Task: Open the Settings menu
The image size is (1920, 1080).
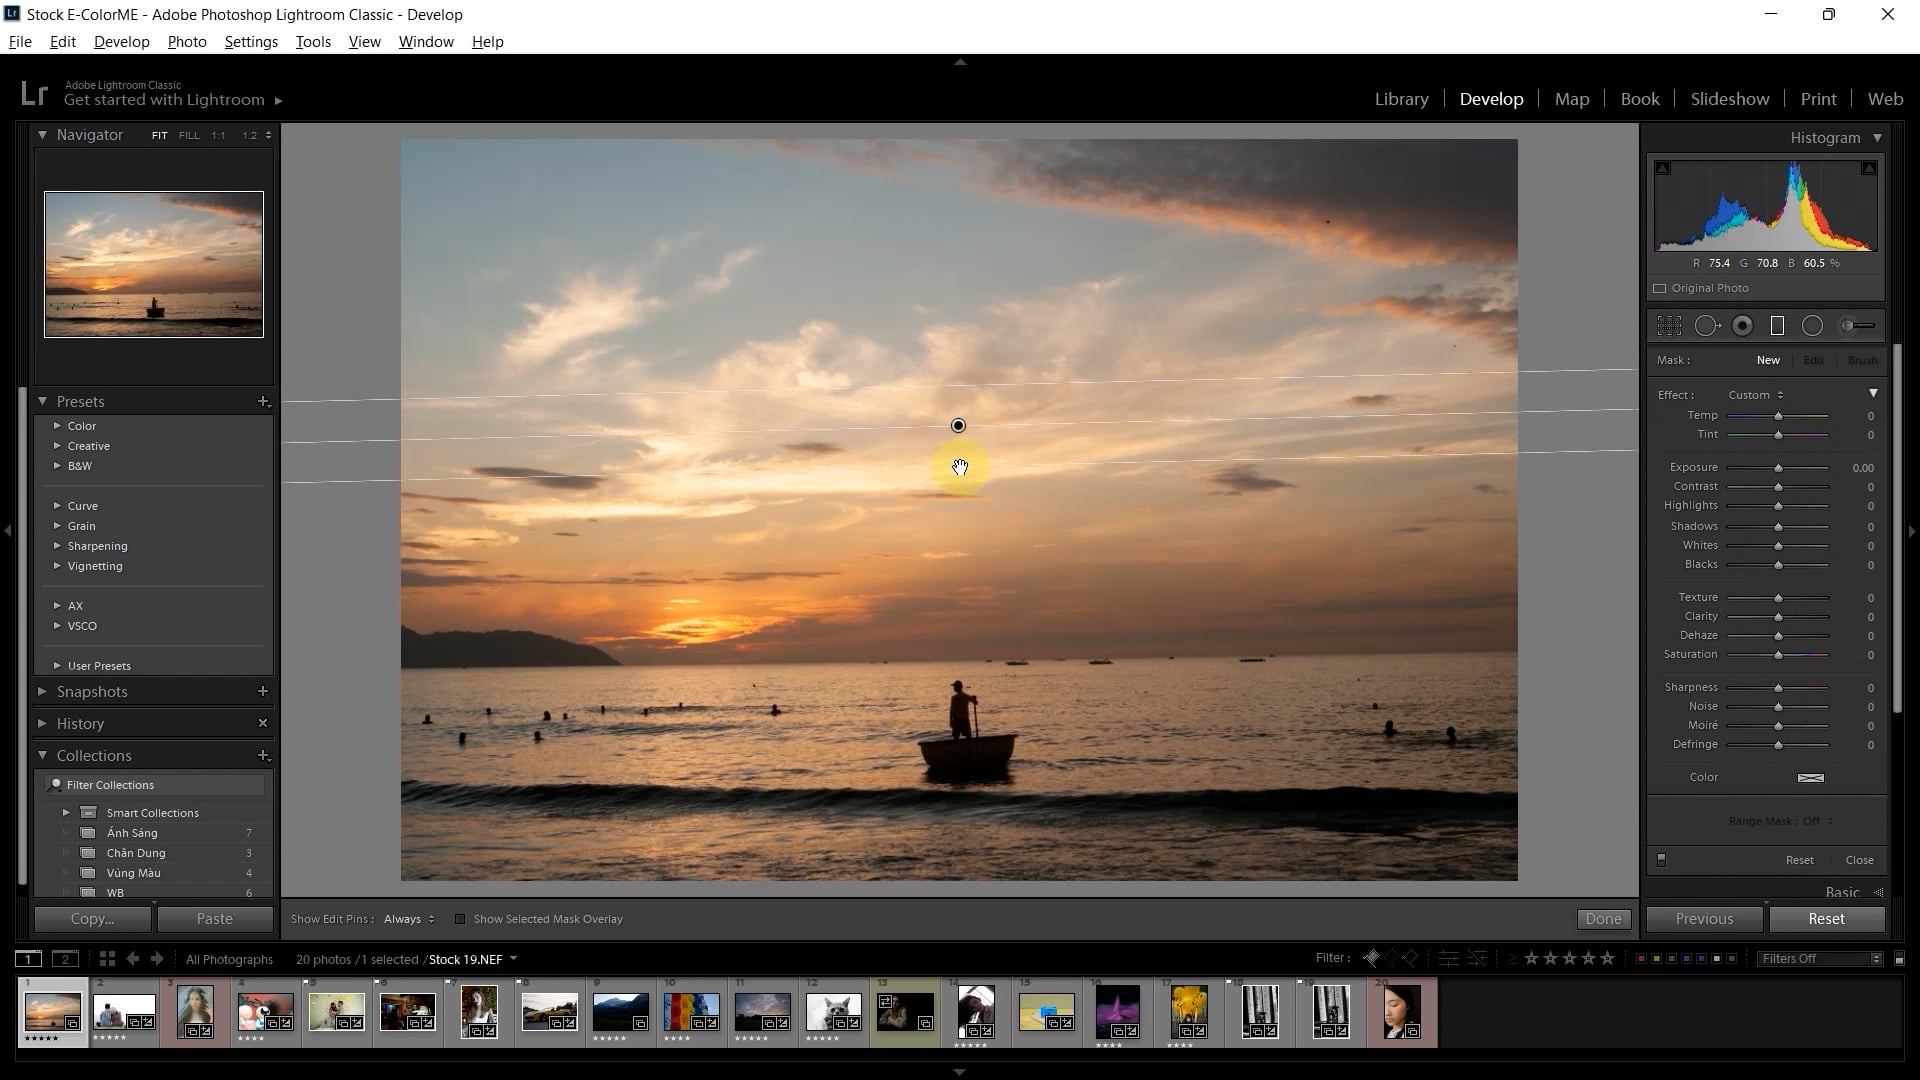Action: 251,41
